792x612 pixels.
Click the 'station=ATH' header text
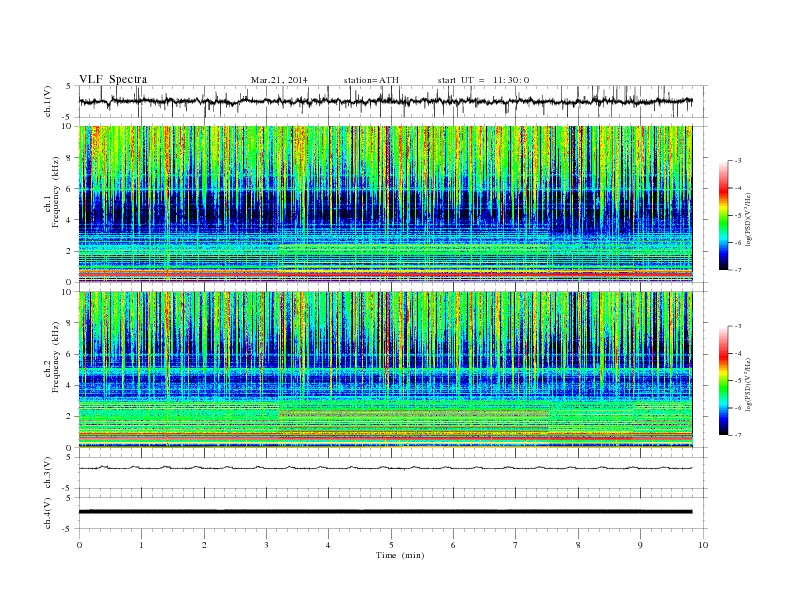[x=371, y=80]
